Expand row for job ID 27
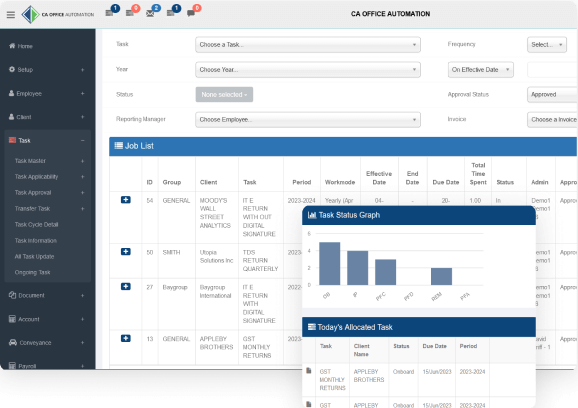578x408 pixels. [x=126, y=286]
